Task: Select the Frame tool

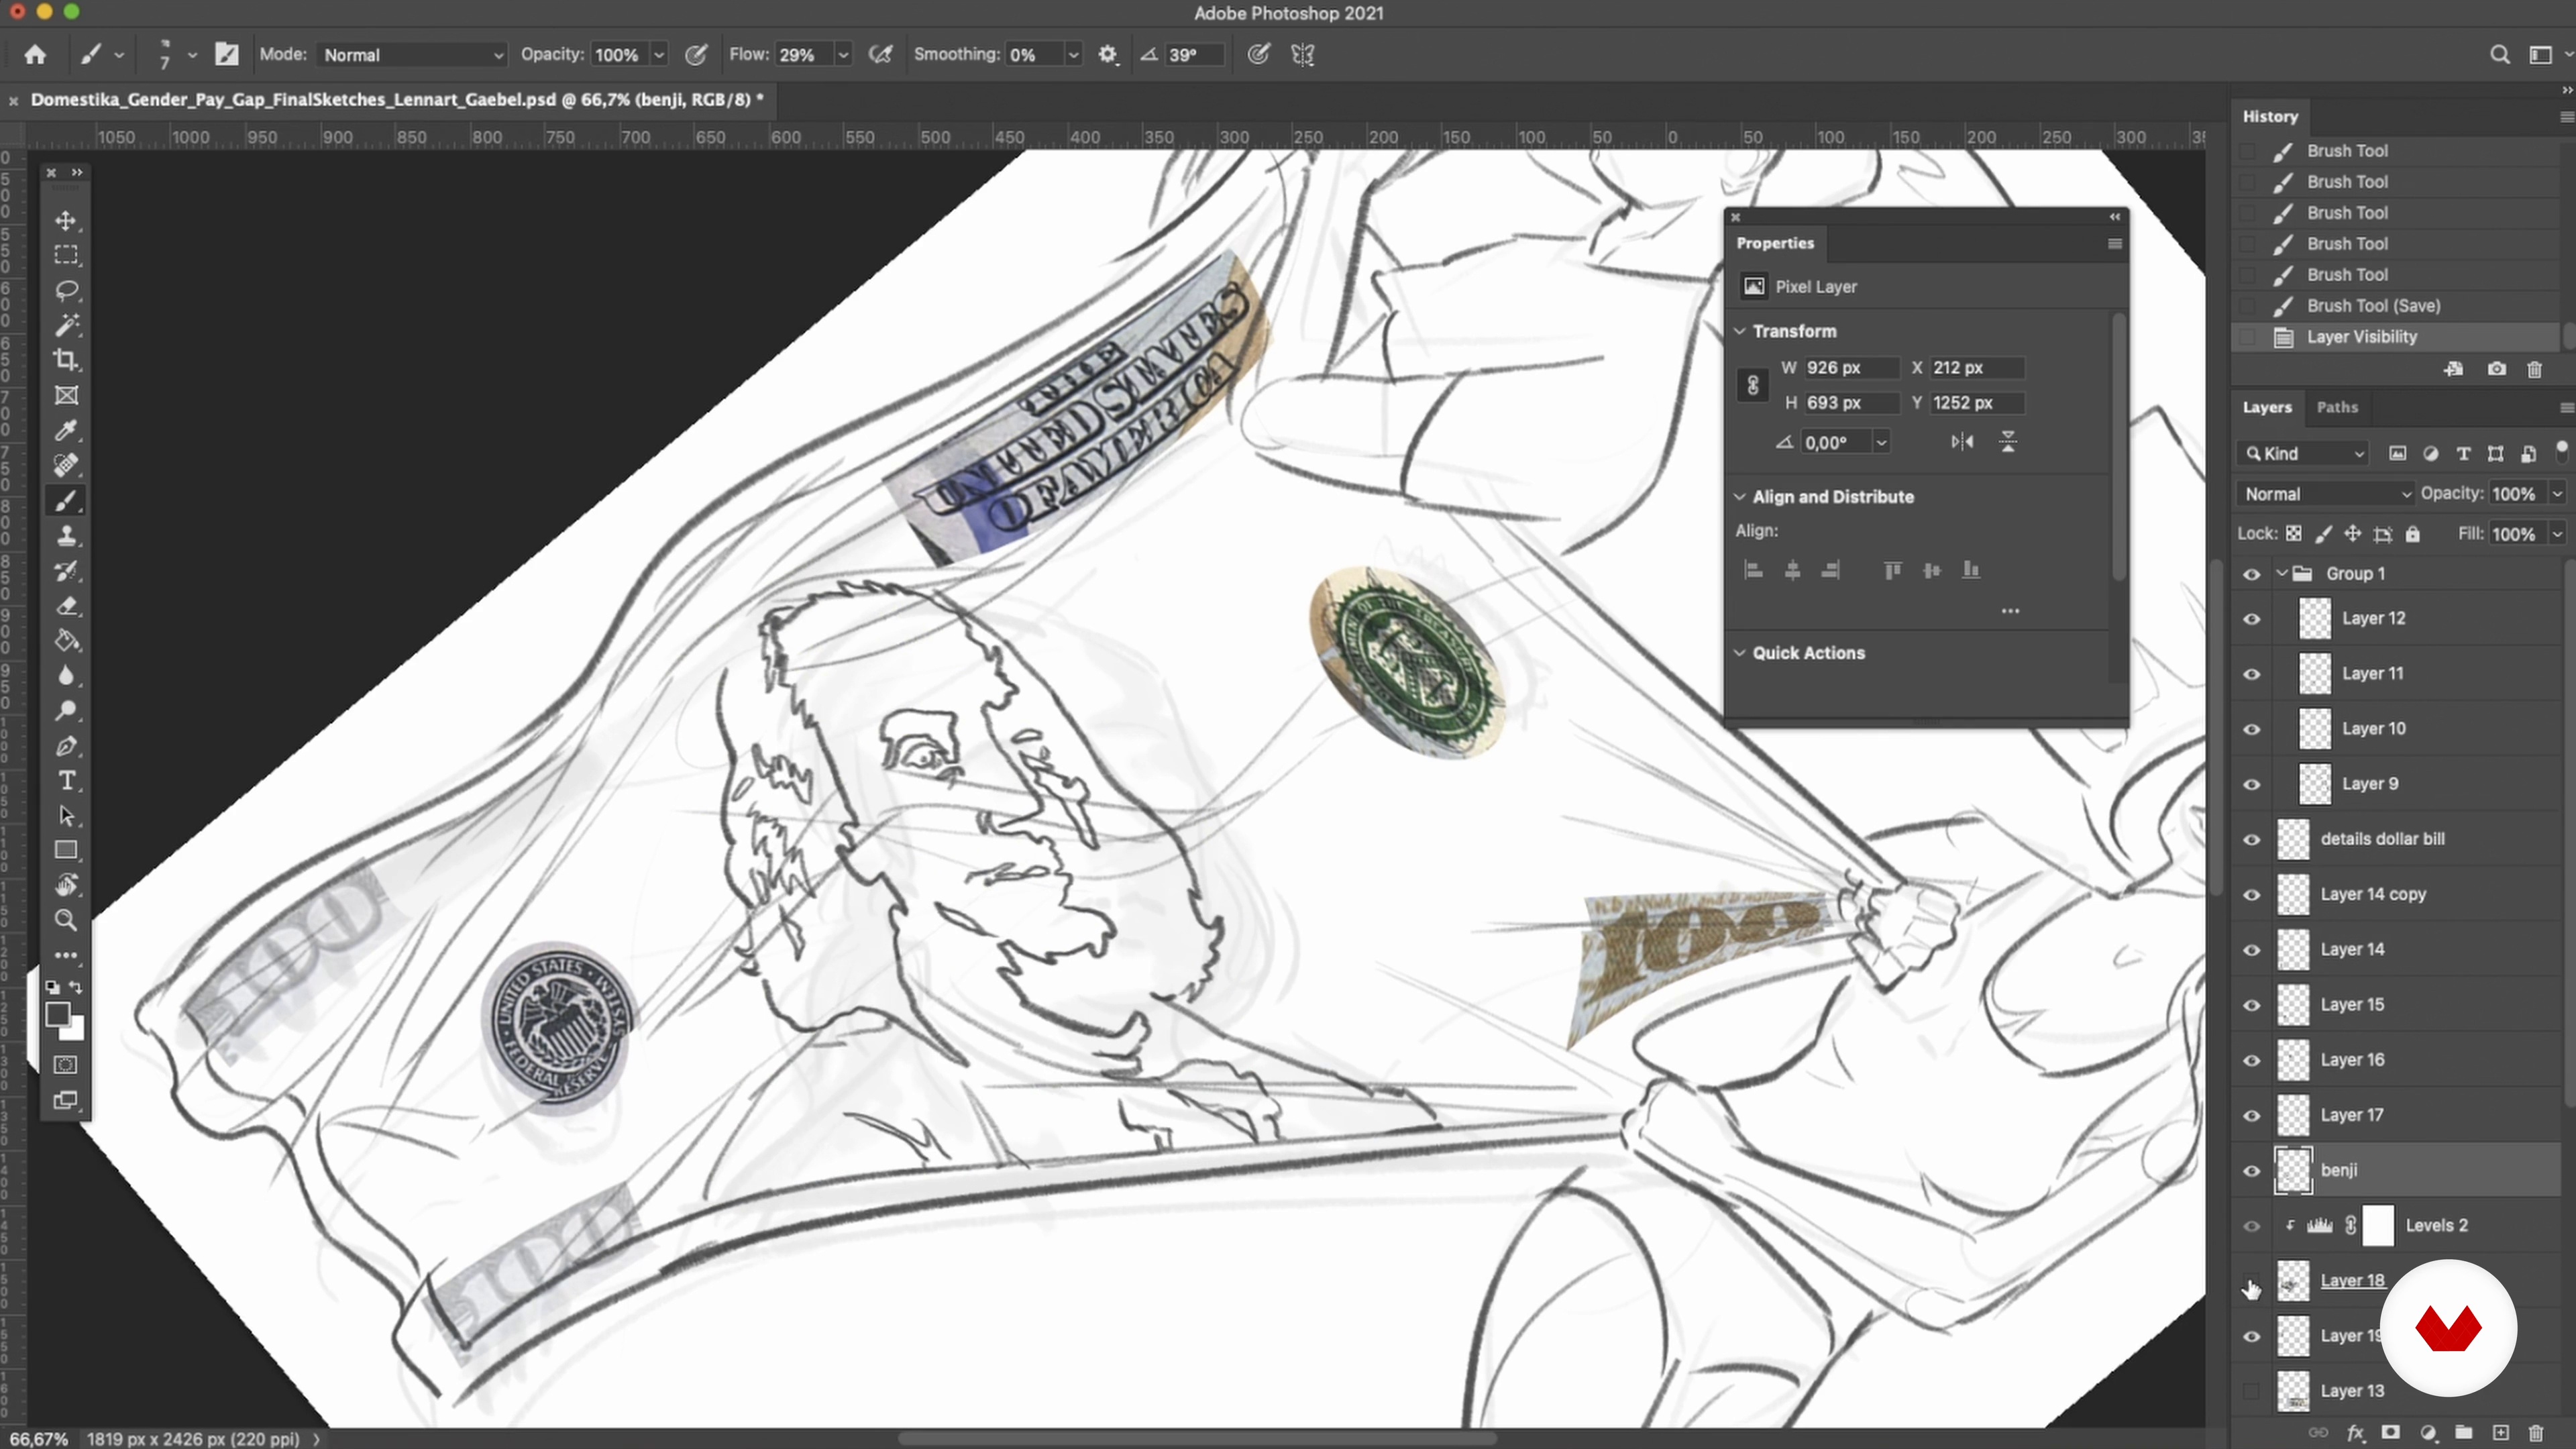Action: point(66,395)
